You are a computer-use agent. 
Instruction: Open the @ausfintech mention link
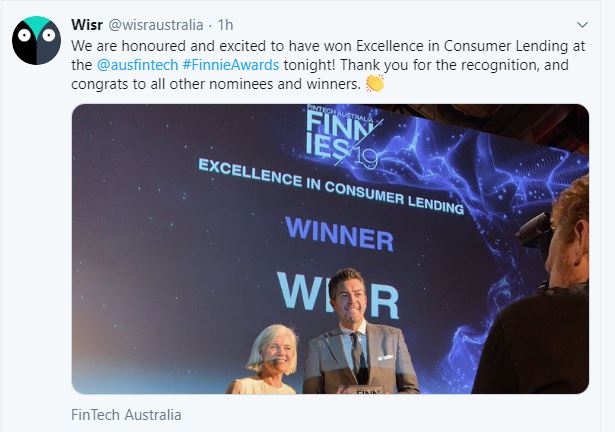point(137,65)
